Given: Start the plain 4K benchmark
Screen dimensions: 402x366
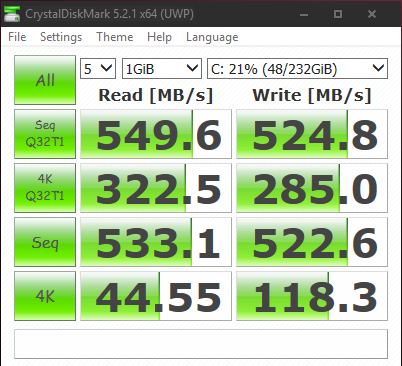Looking at the screenshot, I should click(x=45, y=296).
